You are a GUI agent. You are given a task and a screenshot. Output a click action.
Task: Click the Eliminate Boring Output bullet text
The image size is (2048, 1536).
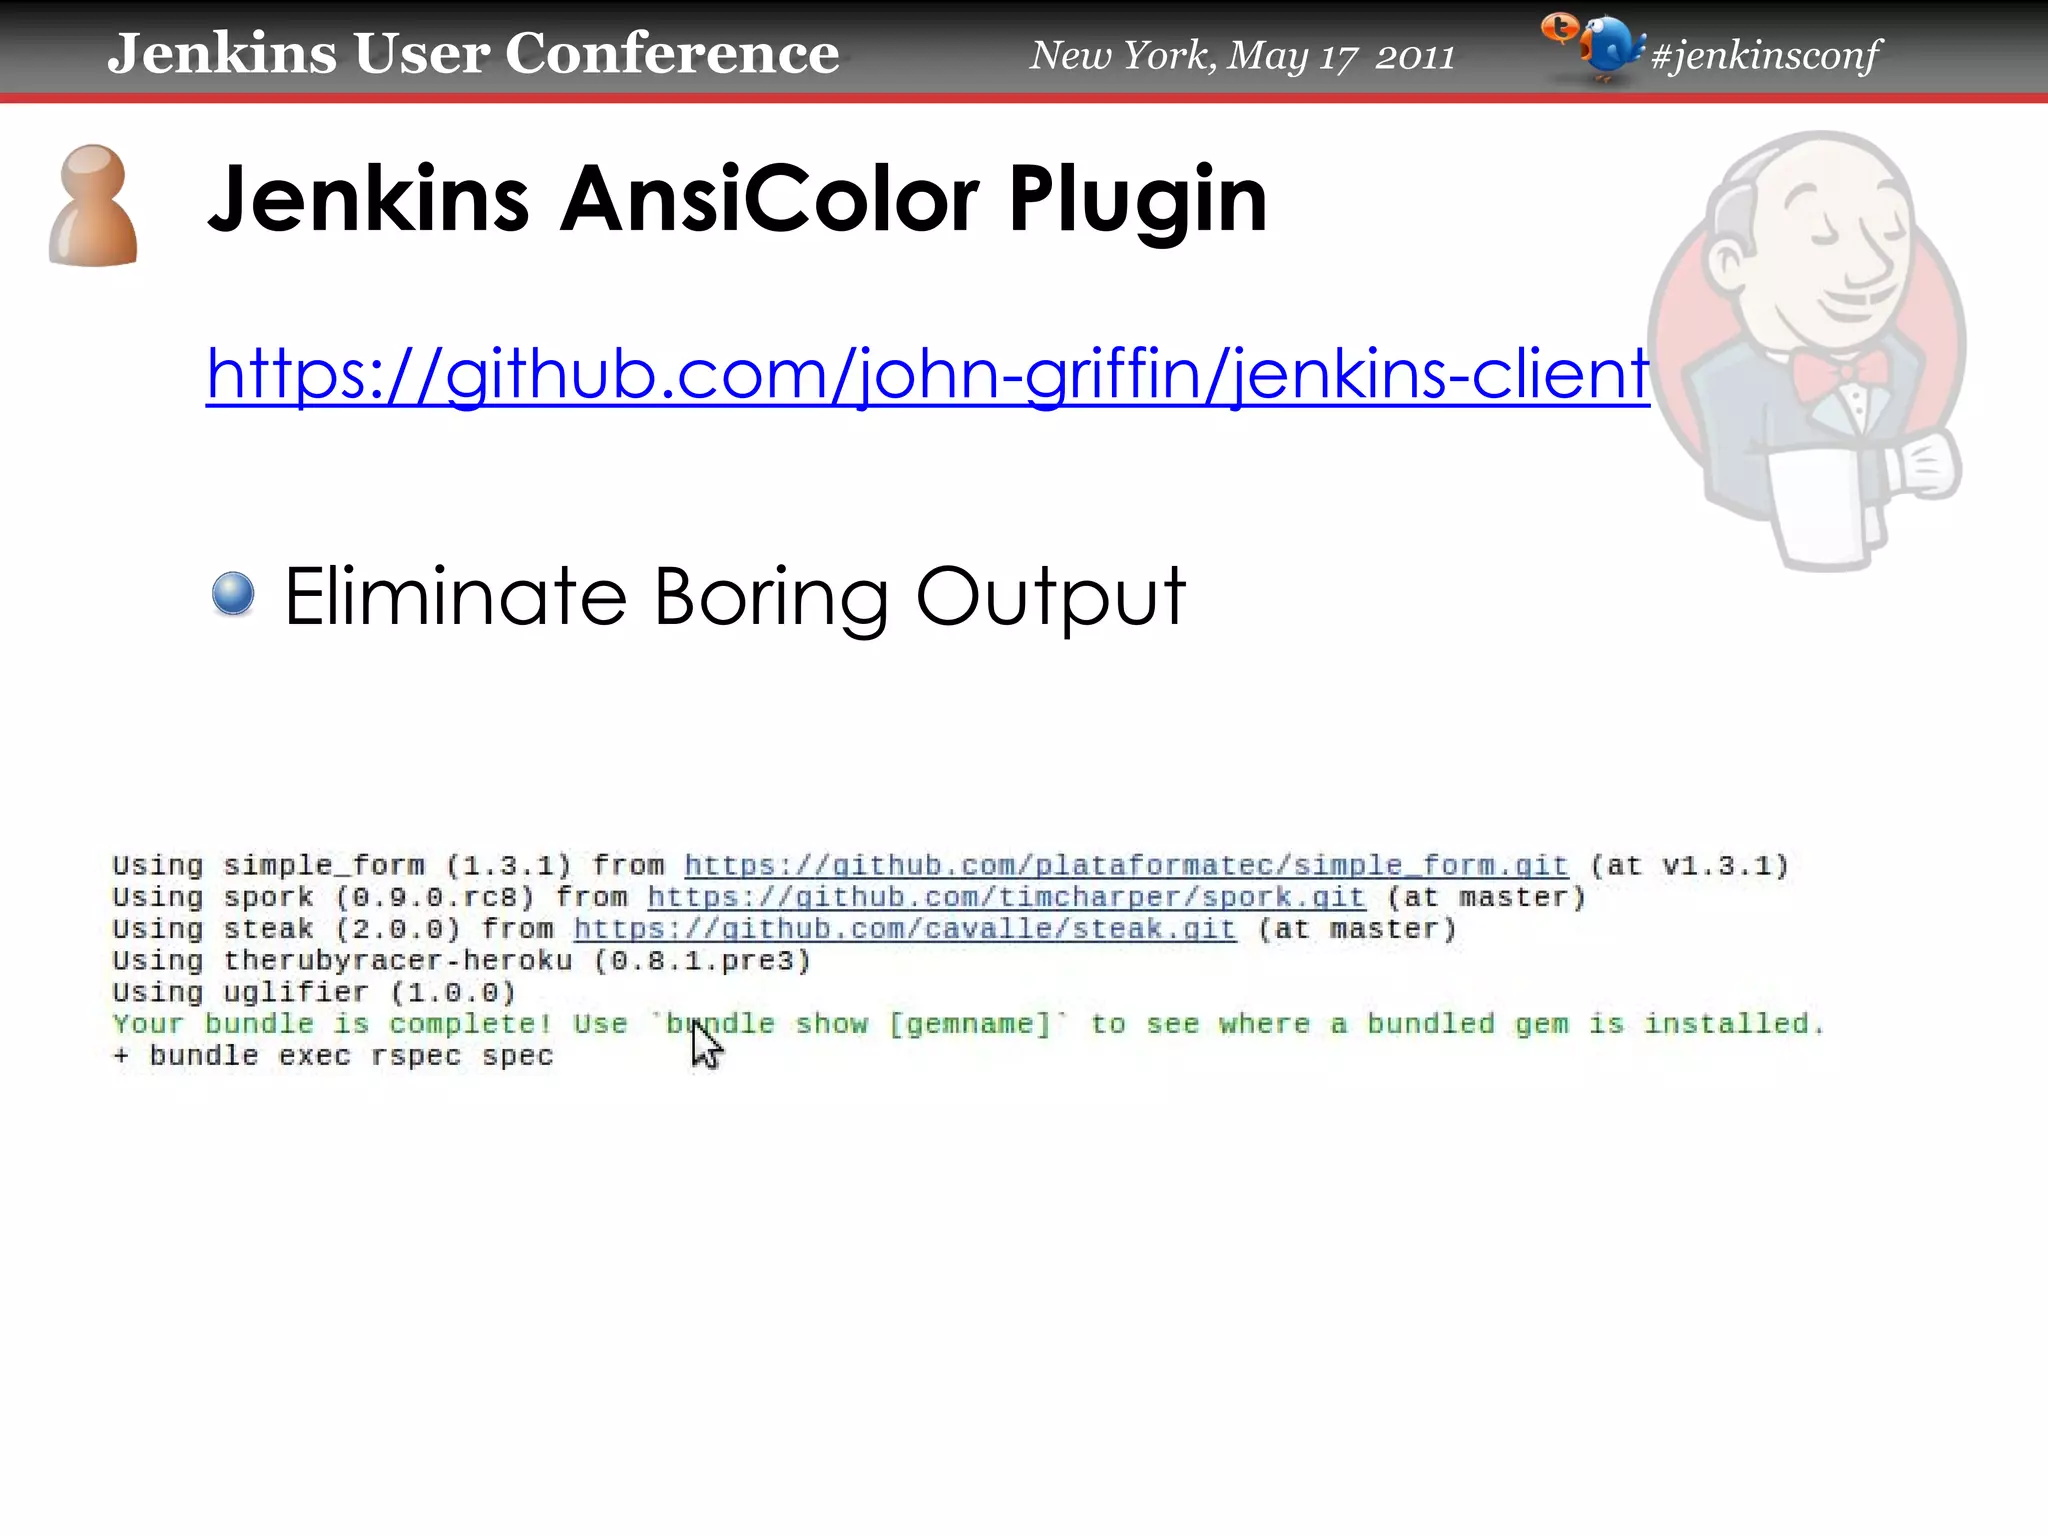pos(735,596)
